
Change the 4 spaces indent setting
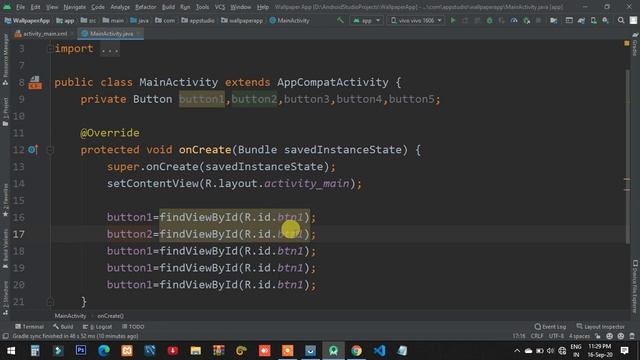coord(579,336)
